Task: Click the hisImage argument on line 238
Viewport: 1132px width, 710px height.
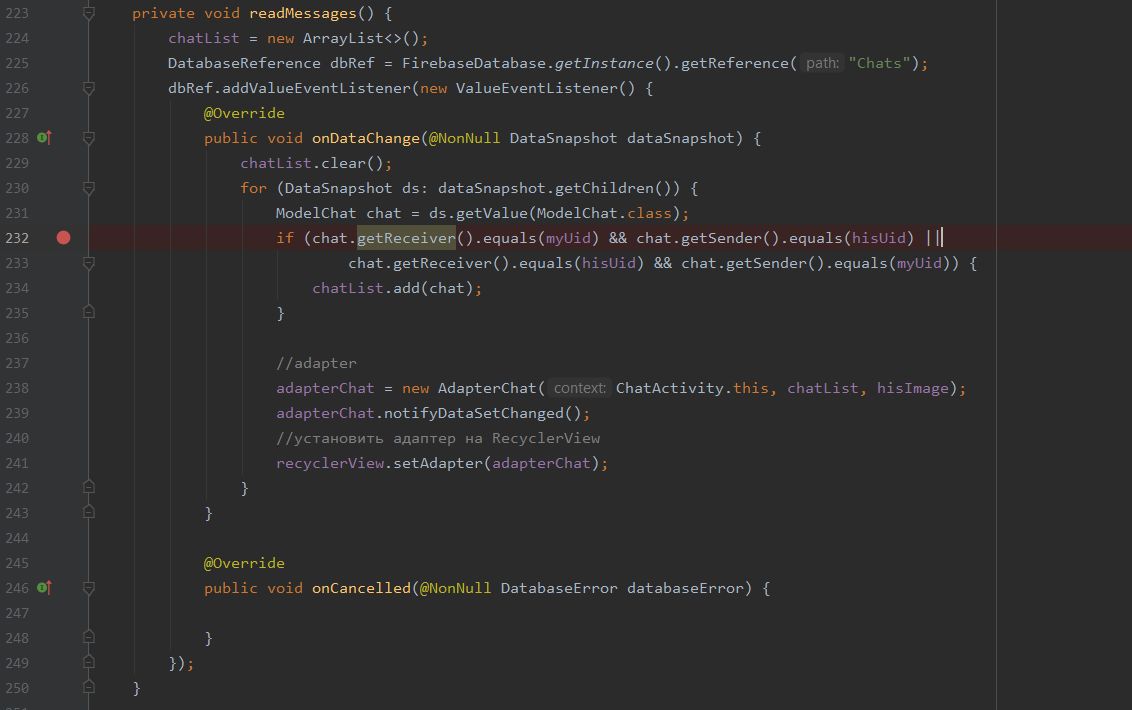Action: [x=913, y=388]
